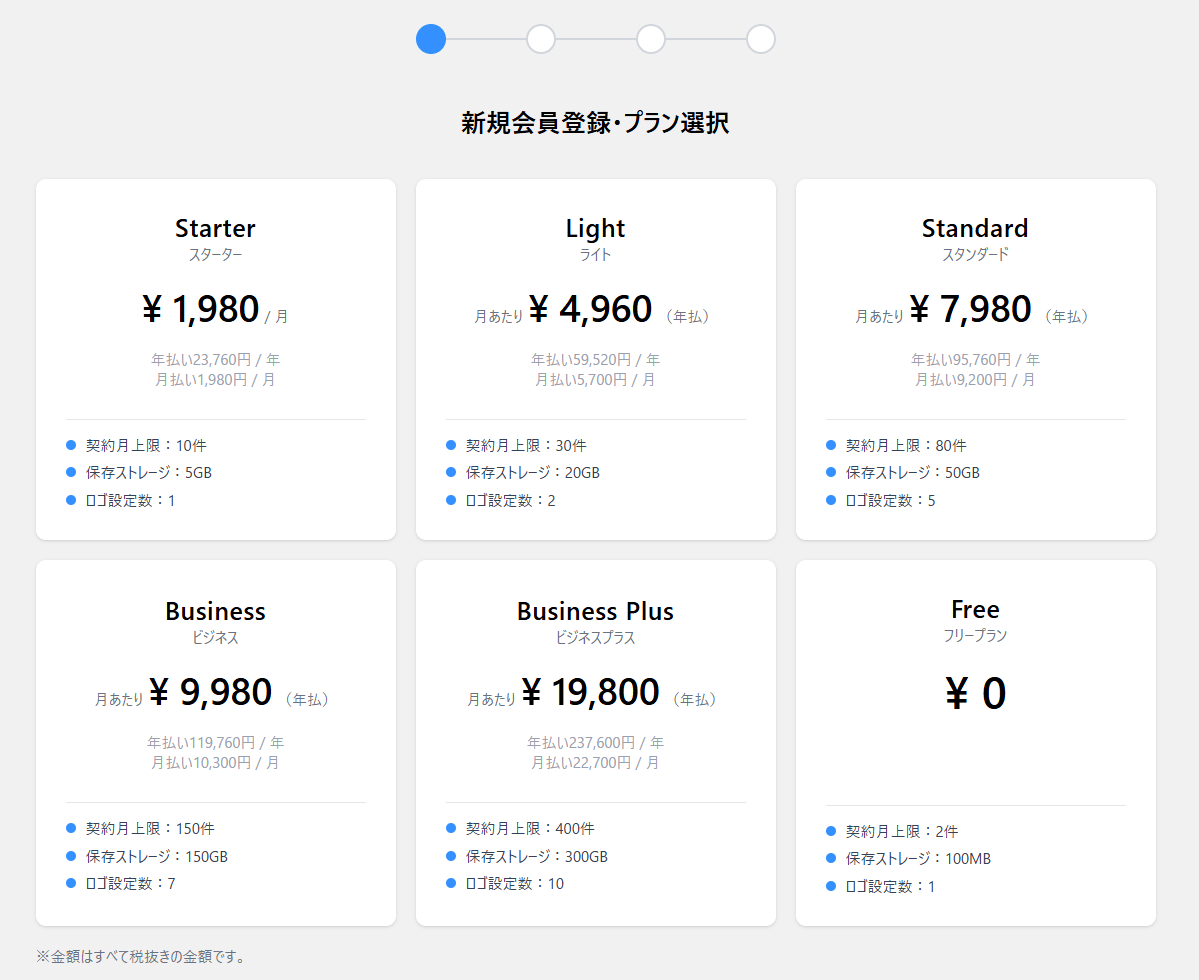Click the third progress step circle
This screenshot has width=1199, height=980.
point(651,39)
